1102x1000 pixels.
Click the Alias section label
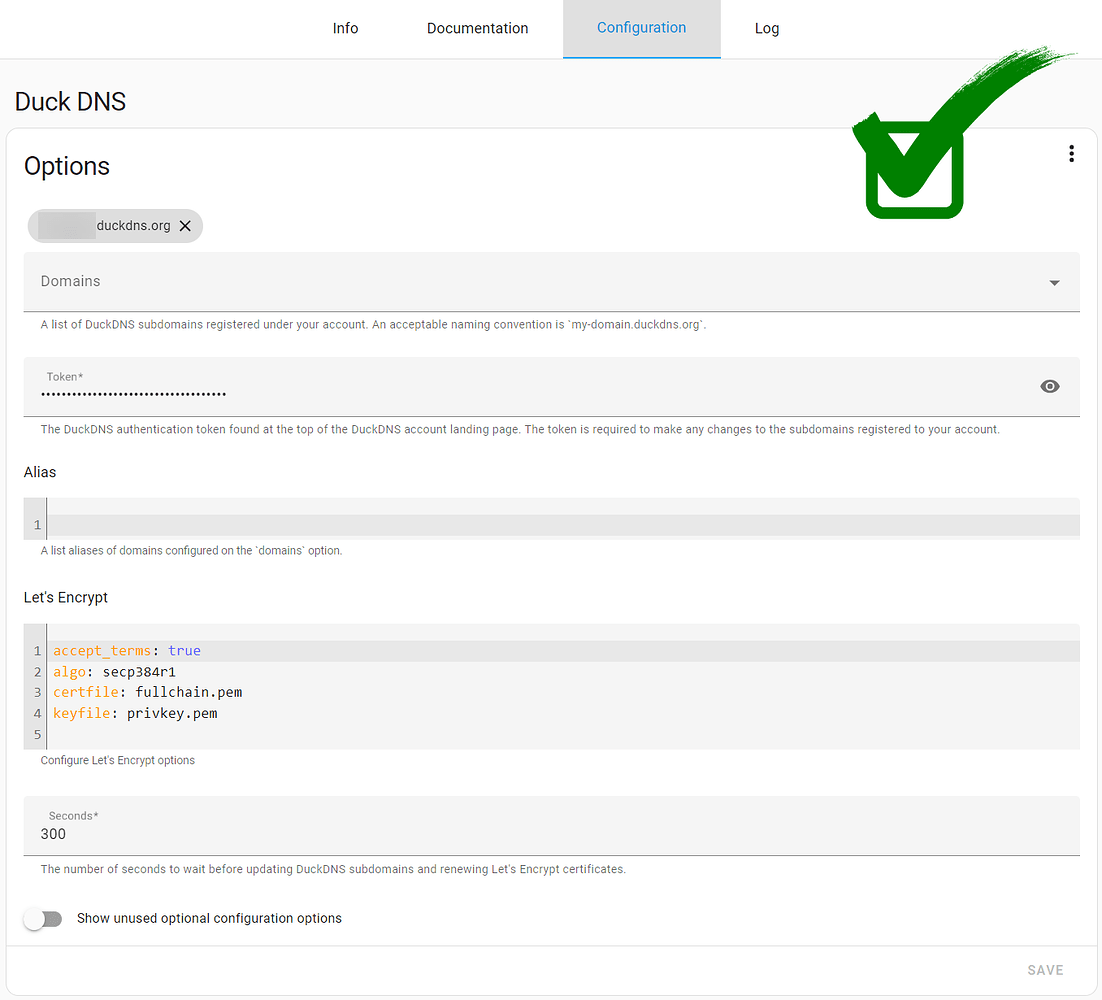point(39,472)
